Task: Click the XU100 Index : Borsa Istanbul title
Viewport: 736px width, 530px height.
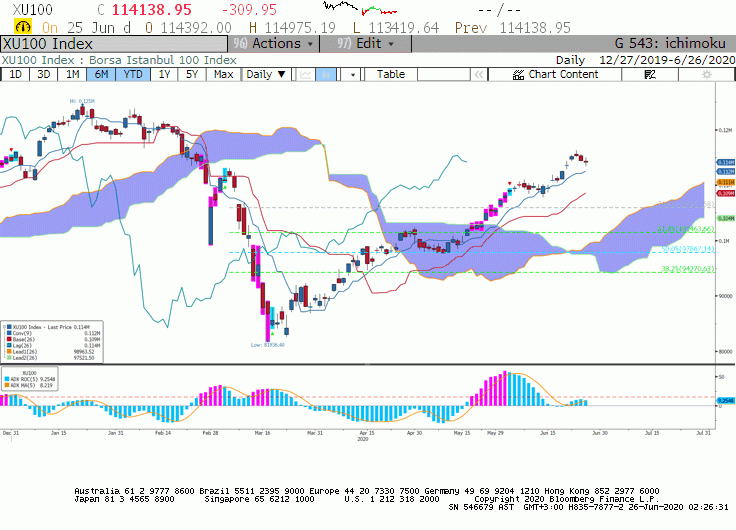Action: [119, 60]
